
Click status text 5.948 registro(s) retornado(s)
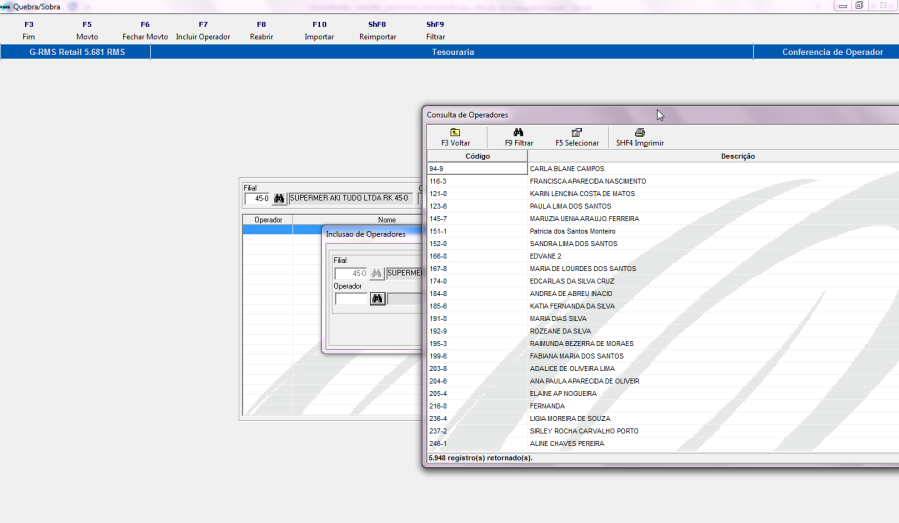(480, 458)
